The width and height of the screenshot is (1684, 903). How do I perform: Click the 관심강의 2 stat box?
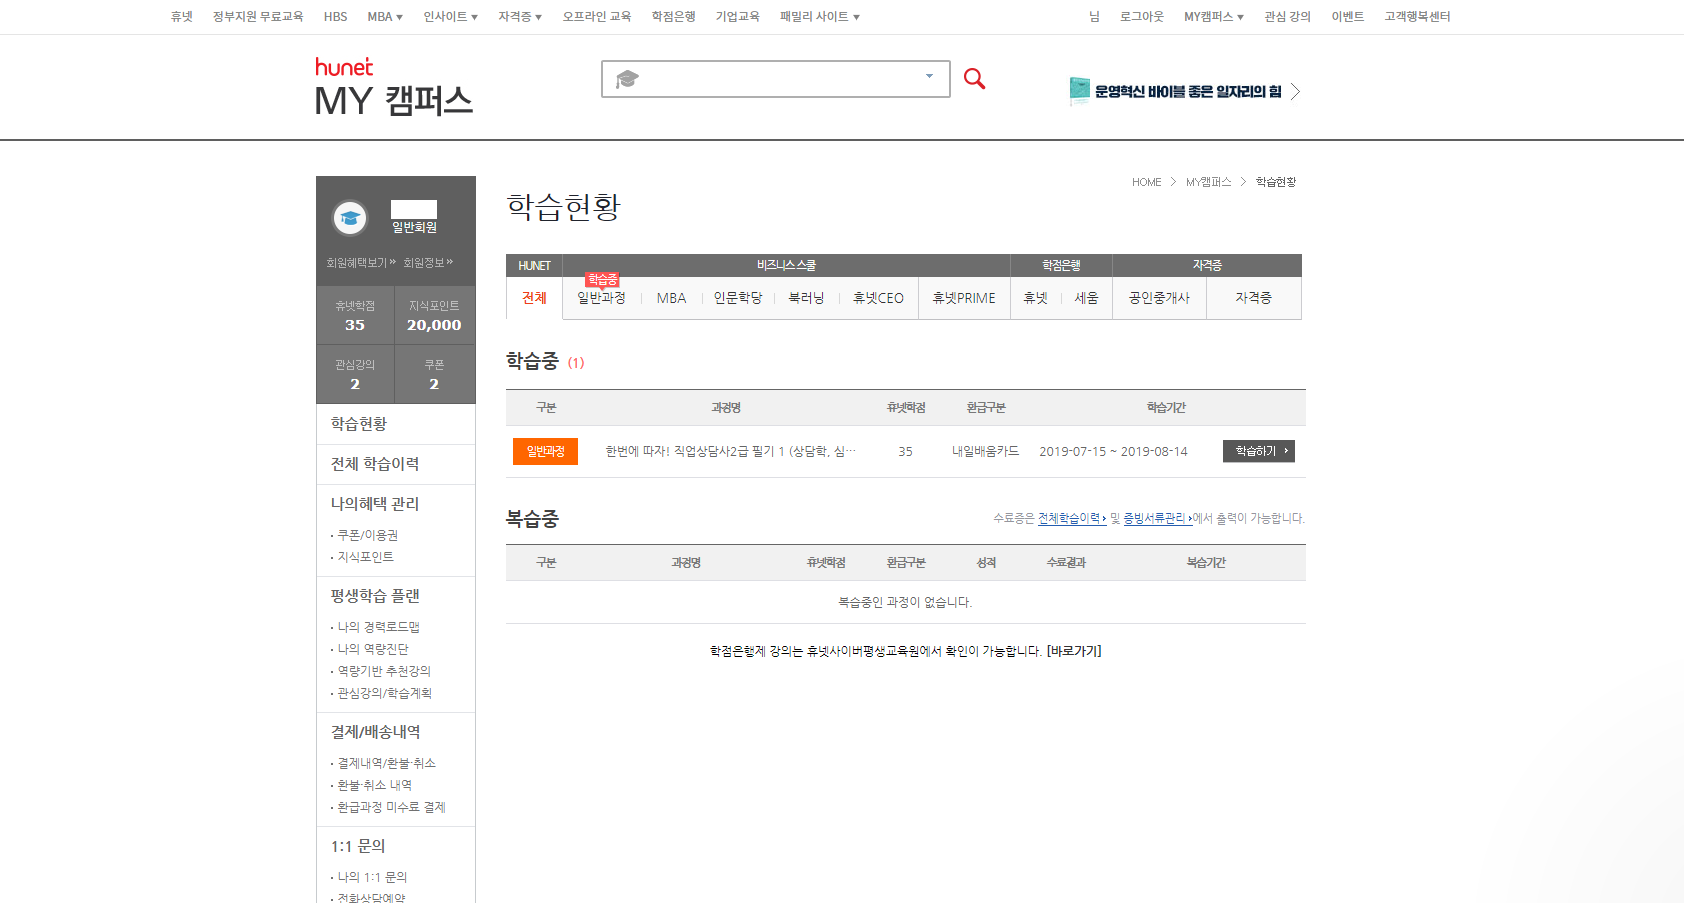click(x=355, y=374)
